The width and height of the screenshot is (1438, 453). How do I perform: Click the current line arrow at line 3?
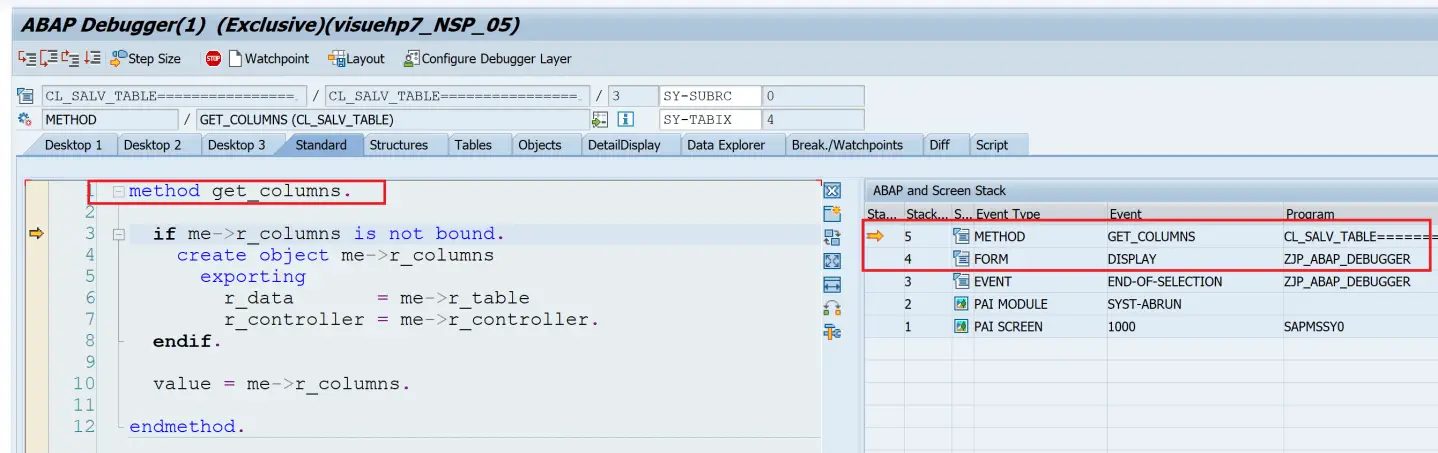point(38,233)
